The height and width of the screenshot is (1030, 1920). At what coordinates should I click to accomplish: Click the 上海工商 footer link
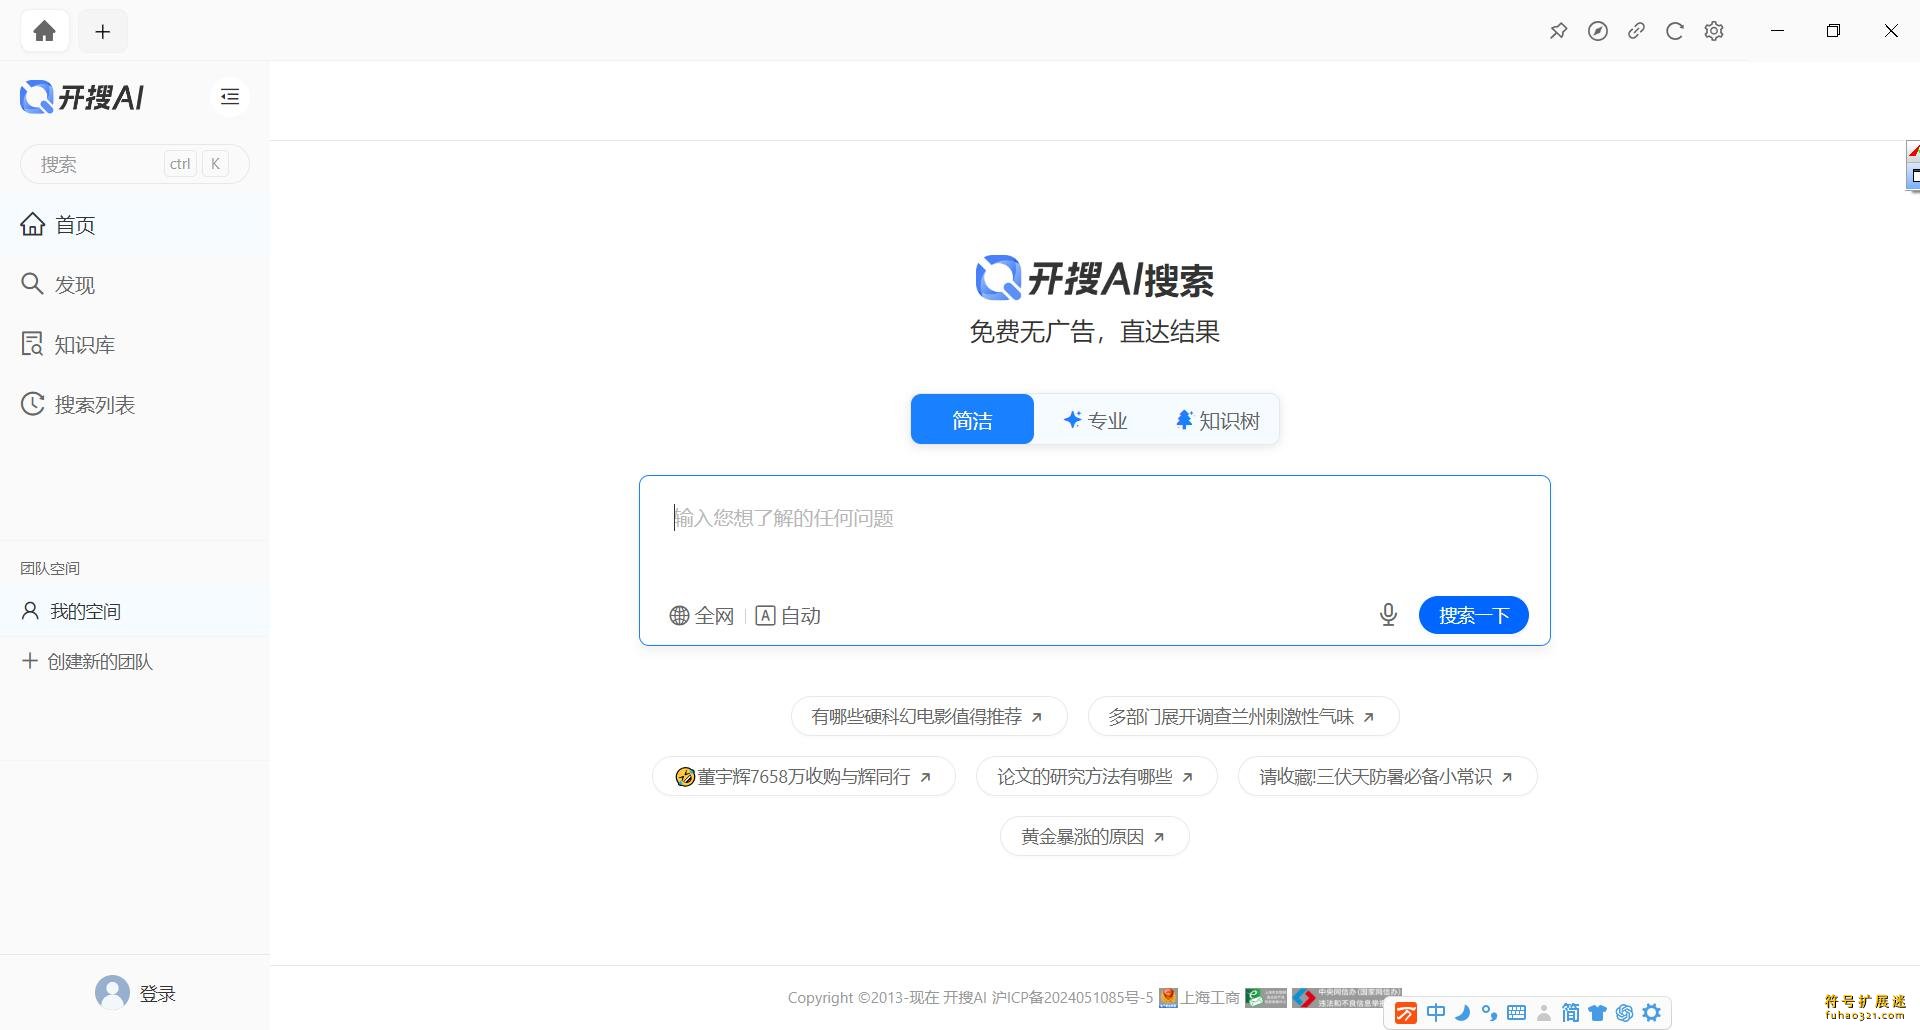[x=1200, y=997]
